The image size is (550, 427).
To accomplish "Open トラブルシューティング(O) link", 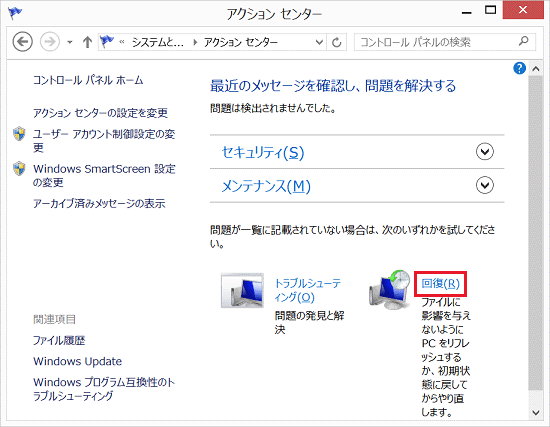I will [x=308, y=290].
